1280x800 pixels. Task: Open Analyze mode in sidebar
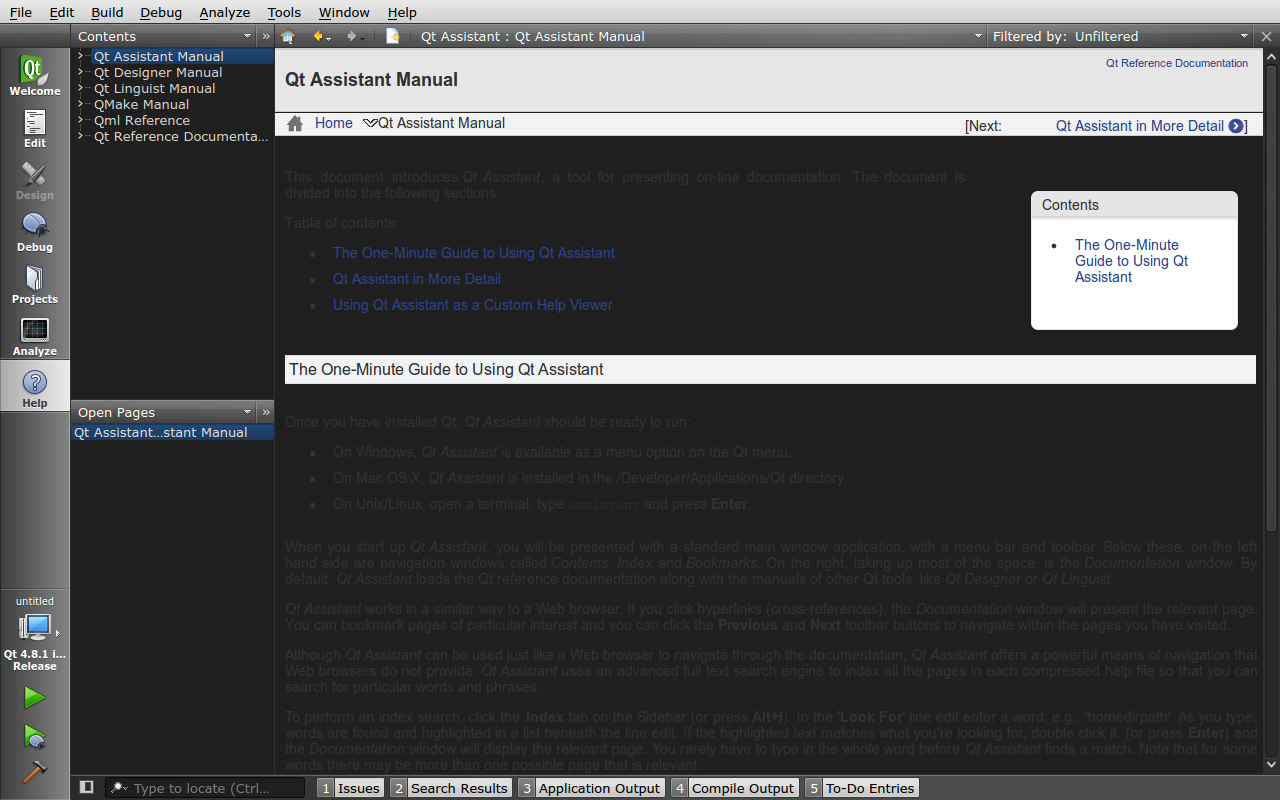coord(35,336)
